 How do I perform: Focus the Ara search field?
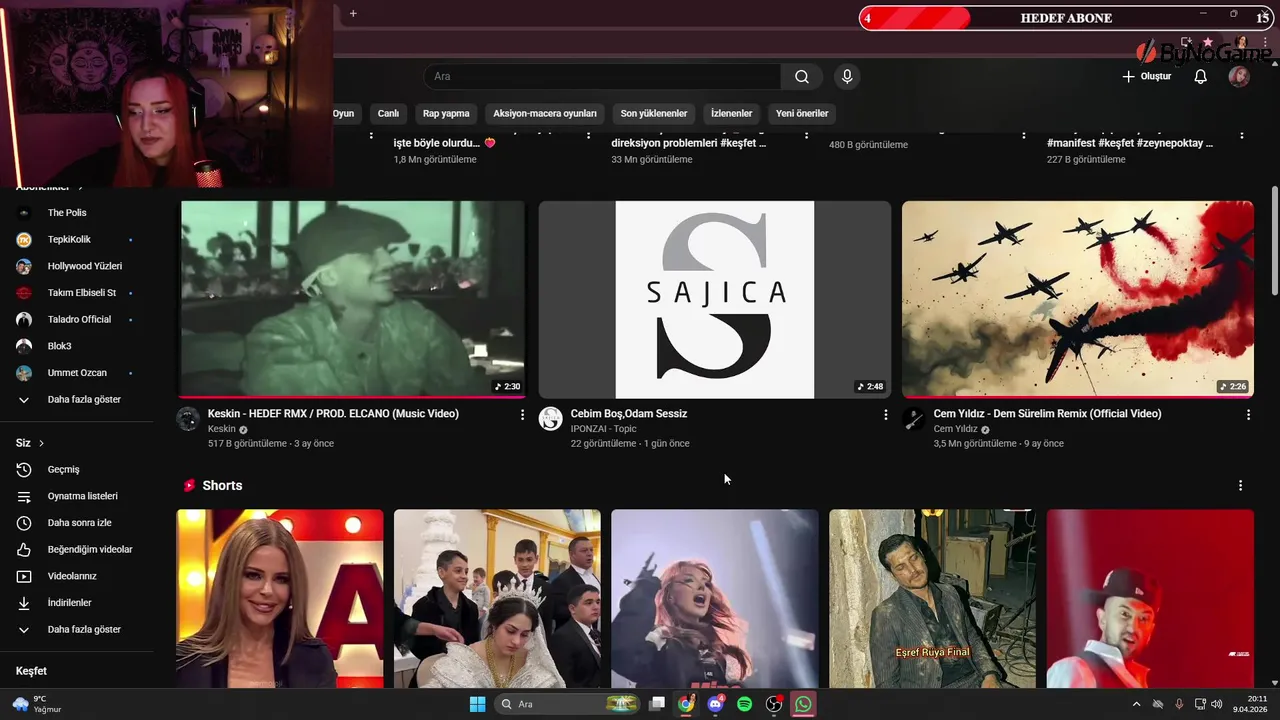pos(602,77)
